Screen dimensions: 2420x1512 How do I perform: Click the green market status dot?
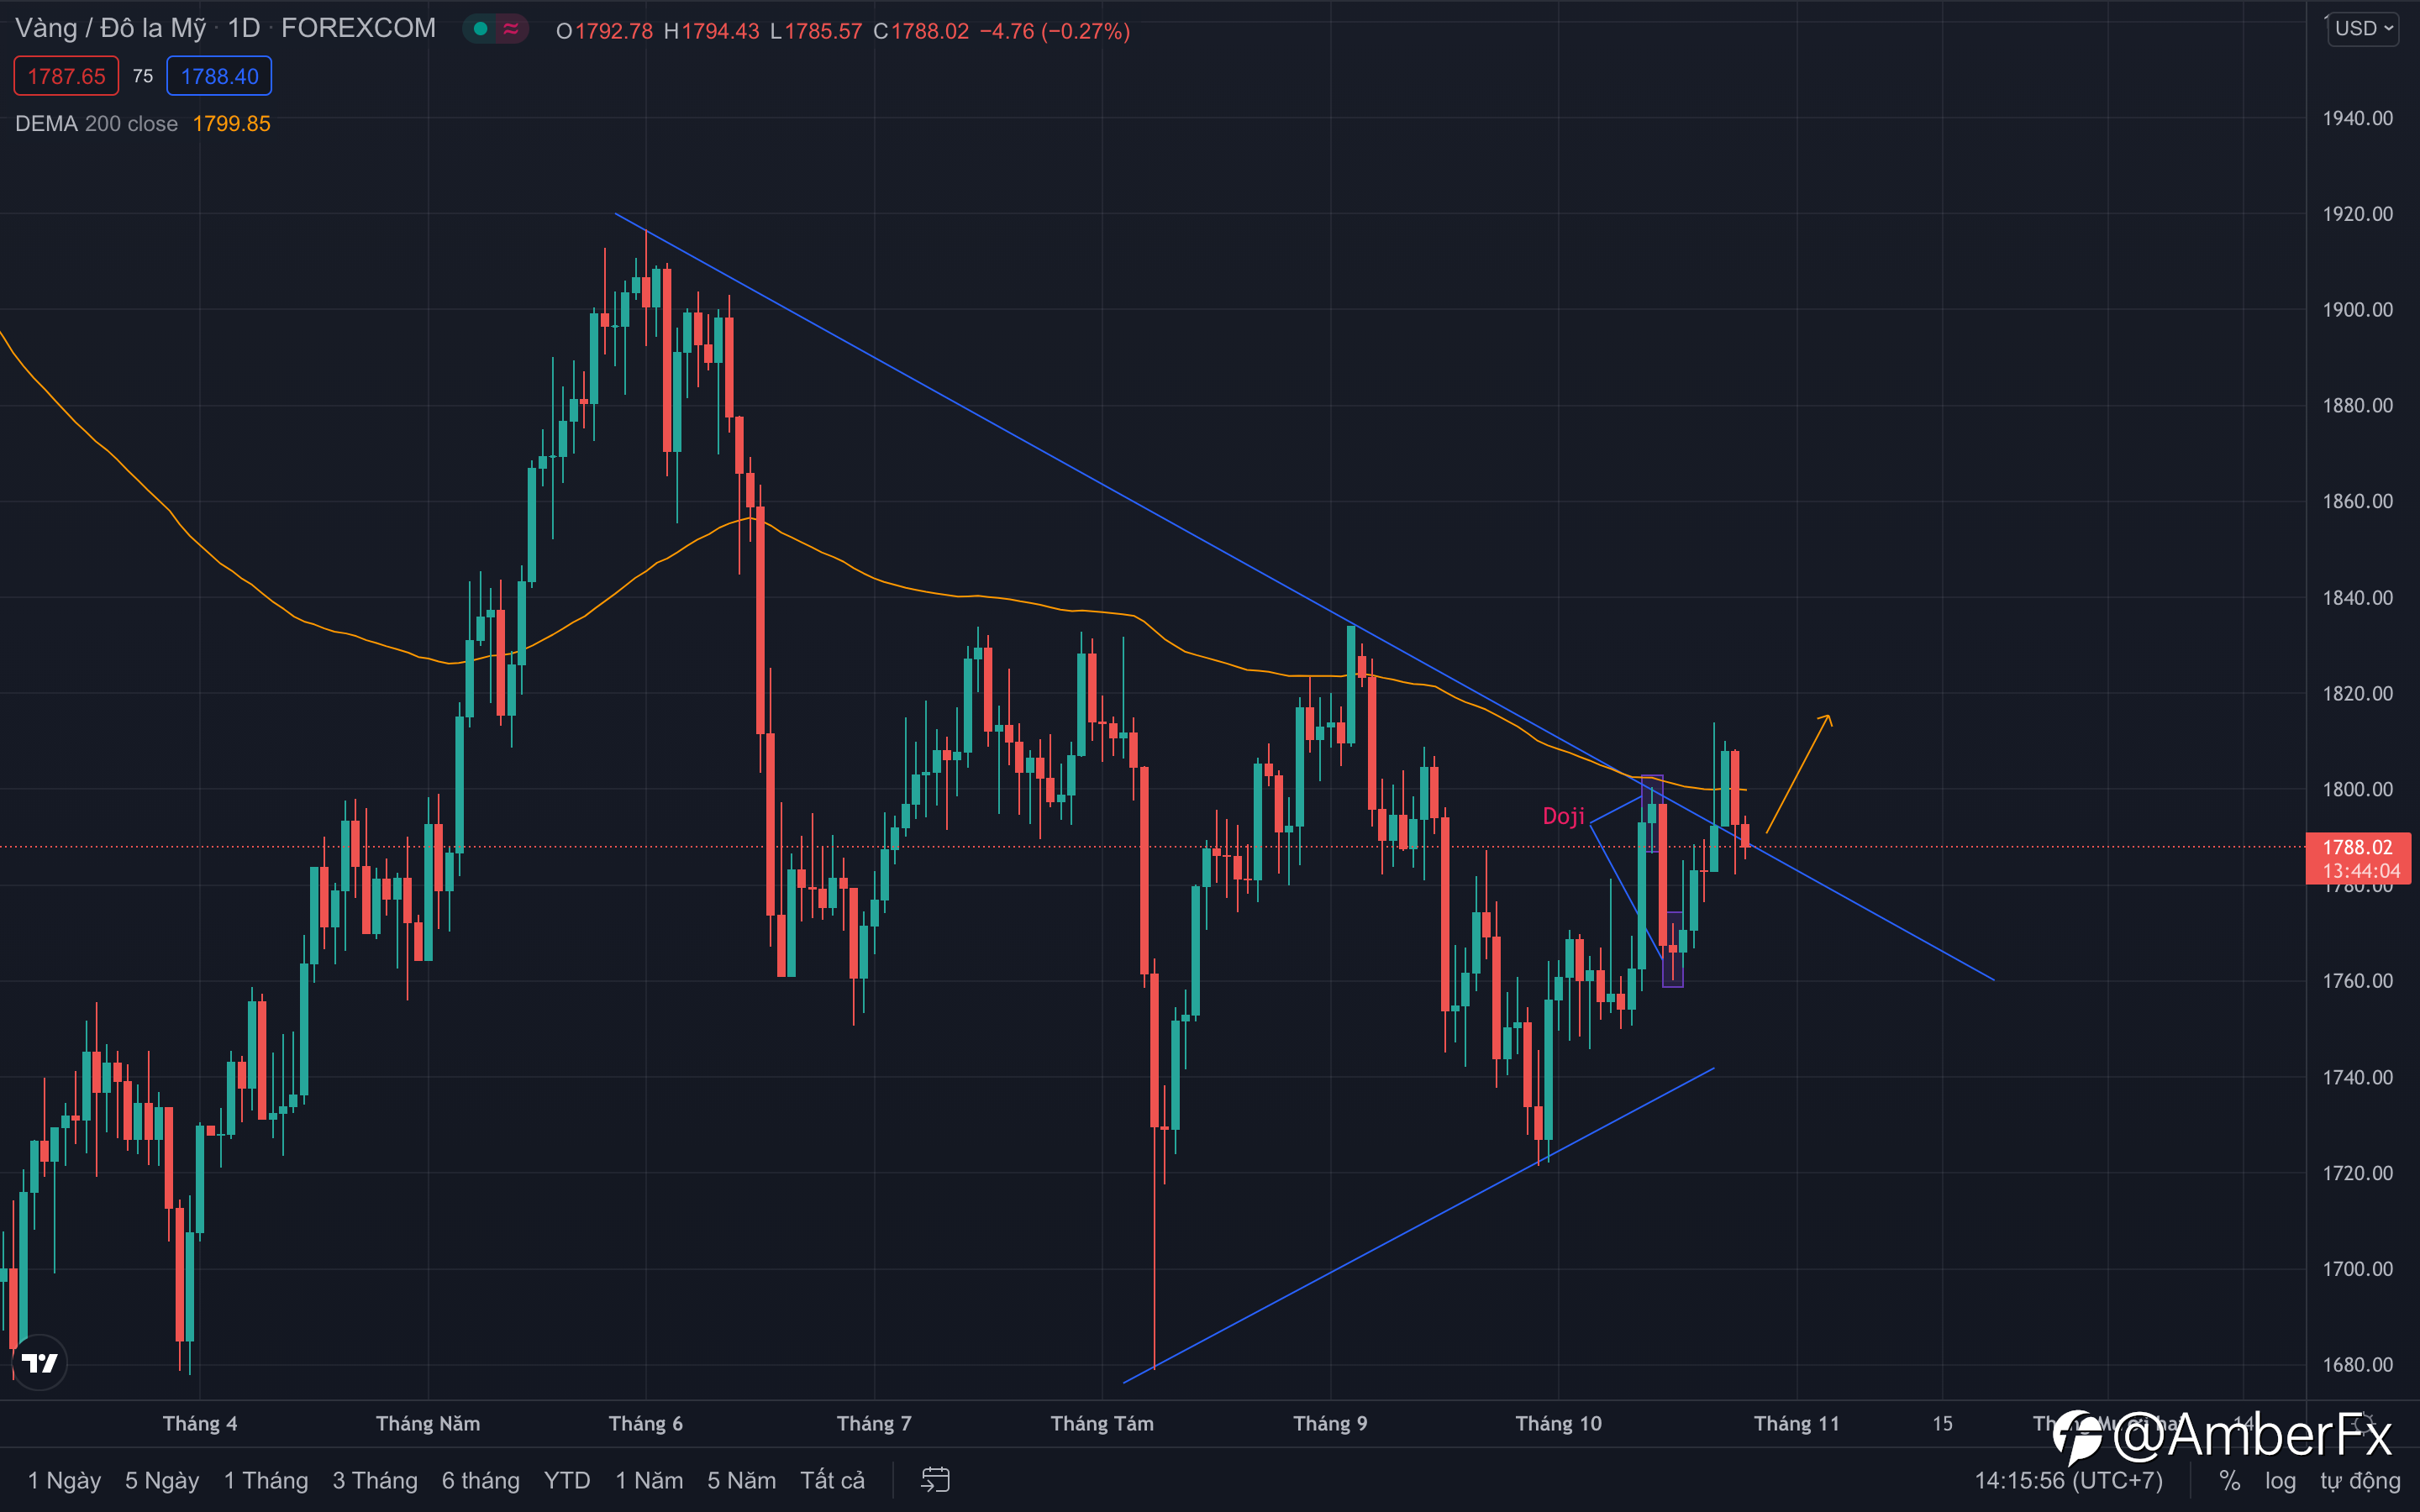pyautogui.click(x=481, y=29)
